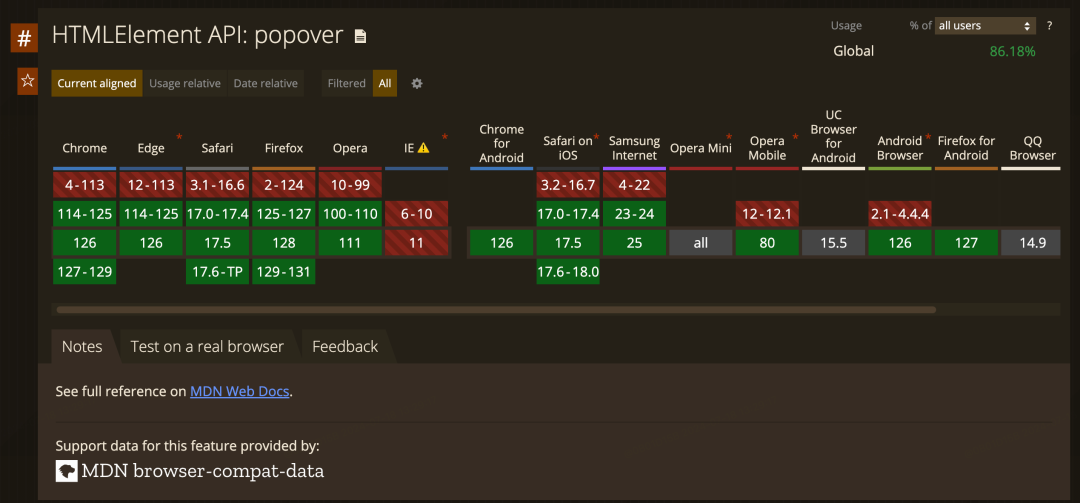
Task: Click the Chrome 114-125 cell
Action: tap(85, 214)
